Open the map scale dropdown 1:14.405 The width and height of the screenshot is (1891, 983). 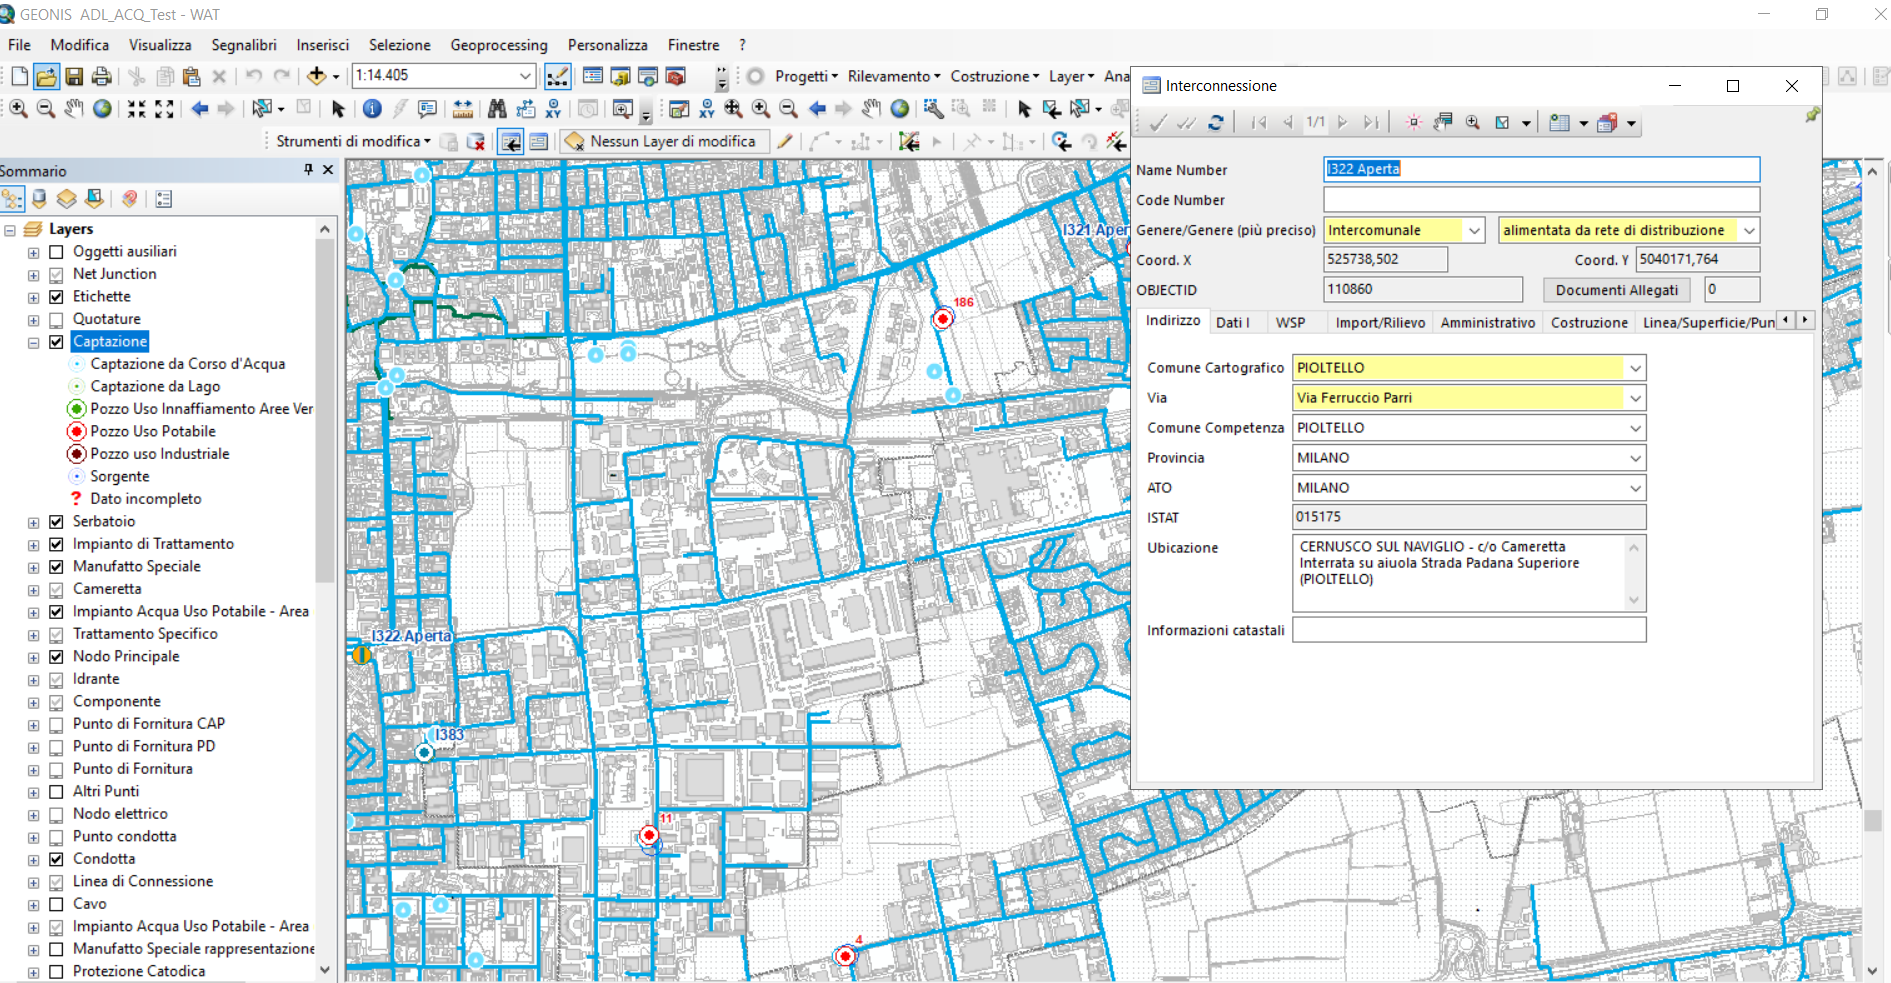point(525,76)
